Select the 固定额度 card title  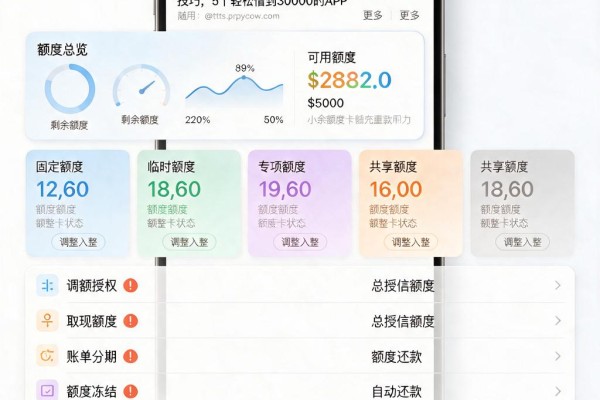tap(59, 167)
